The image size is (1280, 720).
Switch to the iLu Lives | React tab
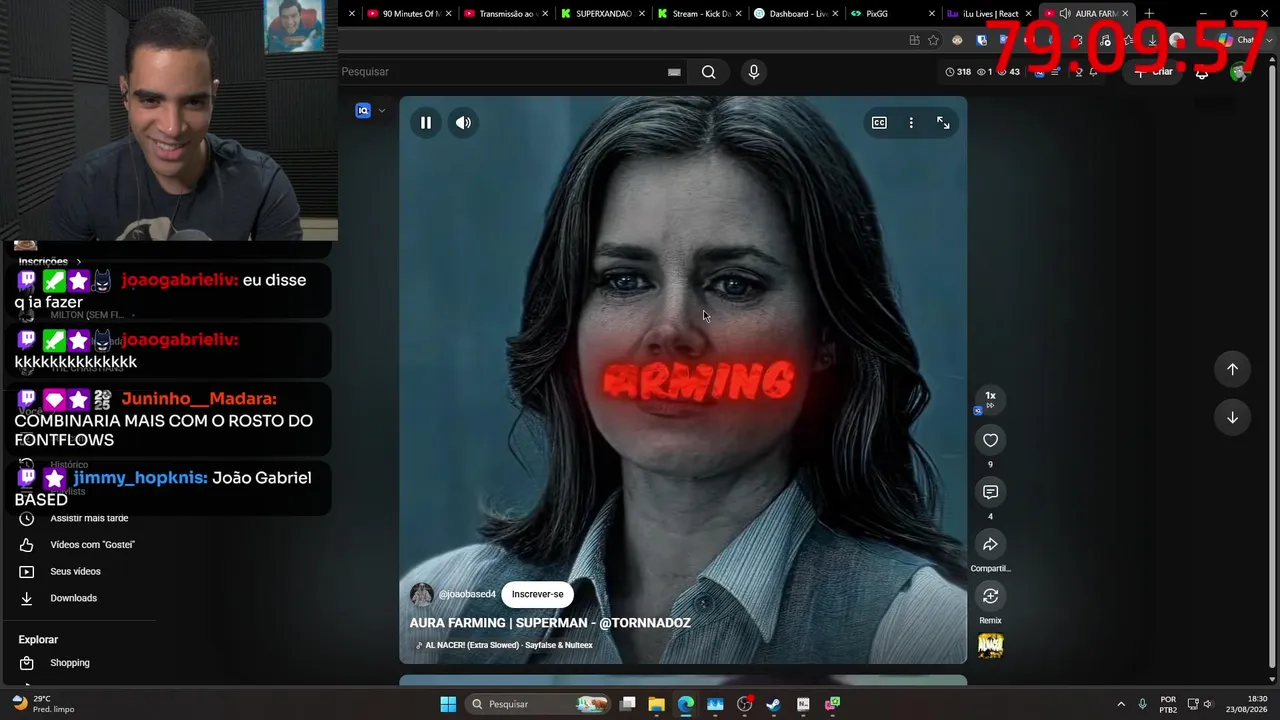coord(983,14)
